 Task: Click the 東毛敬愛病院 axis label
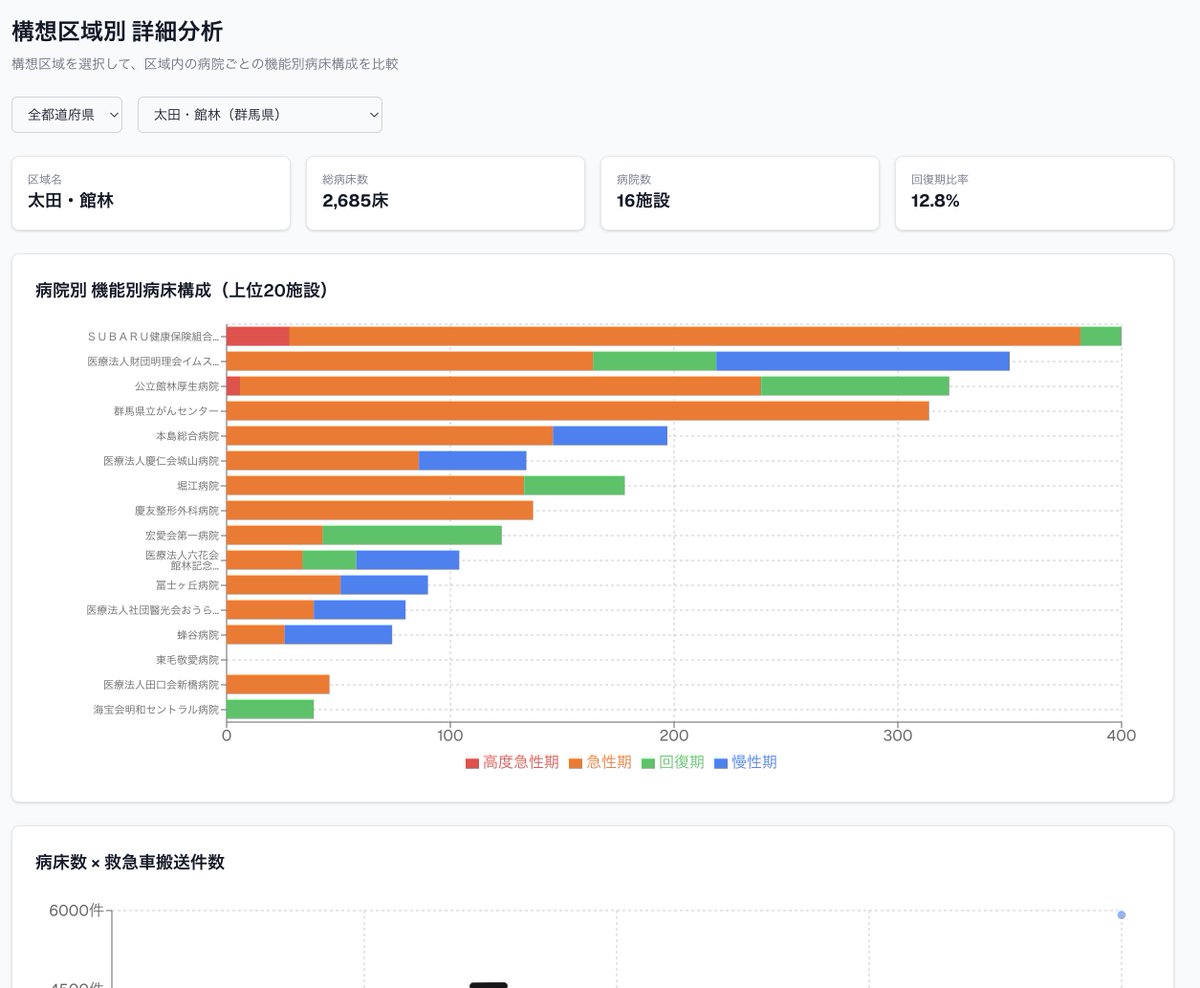(x=187, y=660)
